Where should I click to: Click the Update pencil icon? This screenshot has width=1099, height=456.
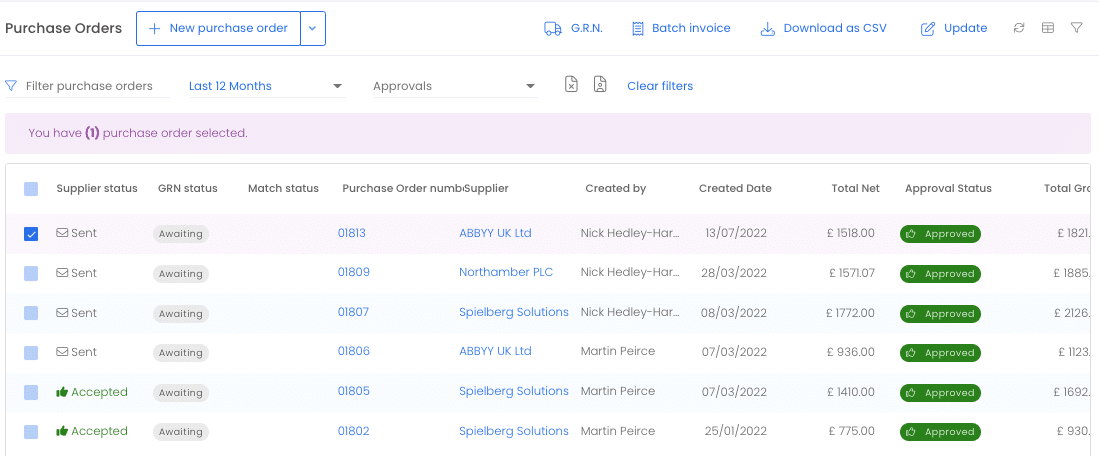pos(928,29)
